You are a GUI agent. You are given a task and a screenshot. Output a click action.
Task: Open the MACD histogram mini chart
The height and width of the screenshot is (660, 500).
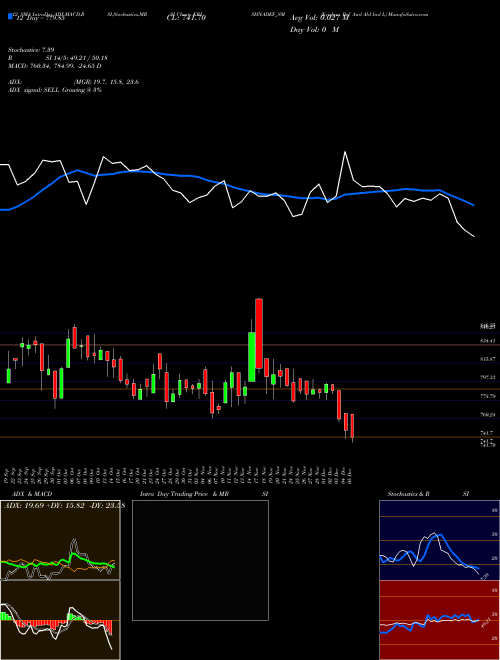[x=60, y=620]
